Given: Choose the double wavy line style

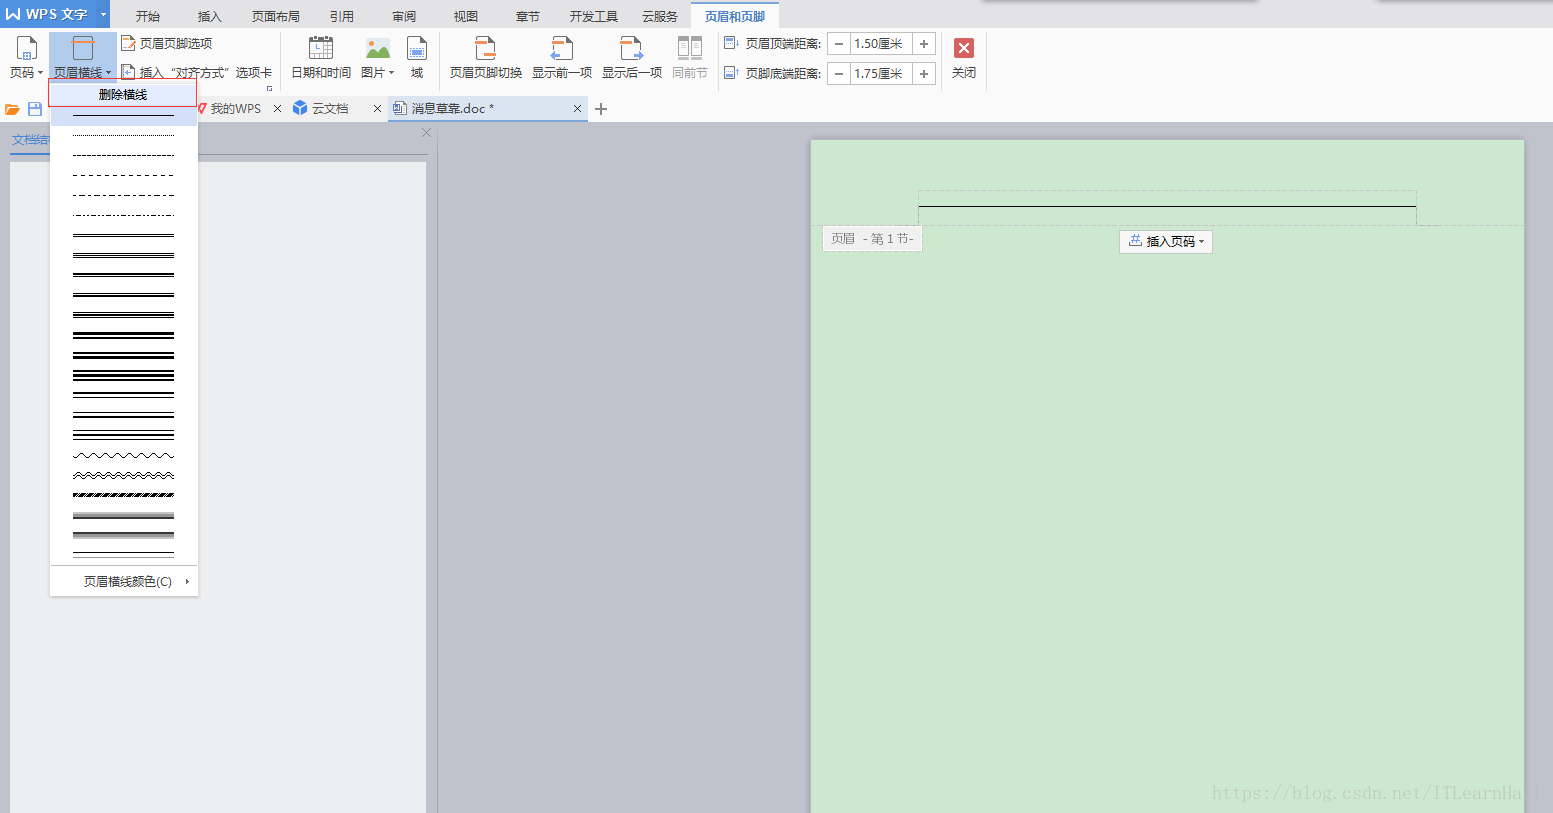Looking at the screenshot, I should click(123, 475).
